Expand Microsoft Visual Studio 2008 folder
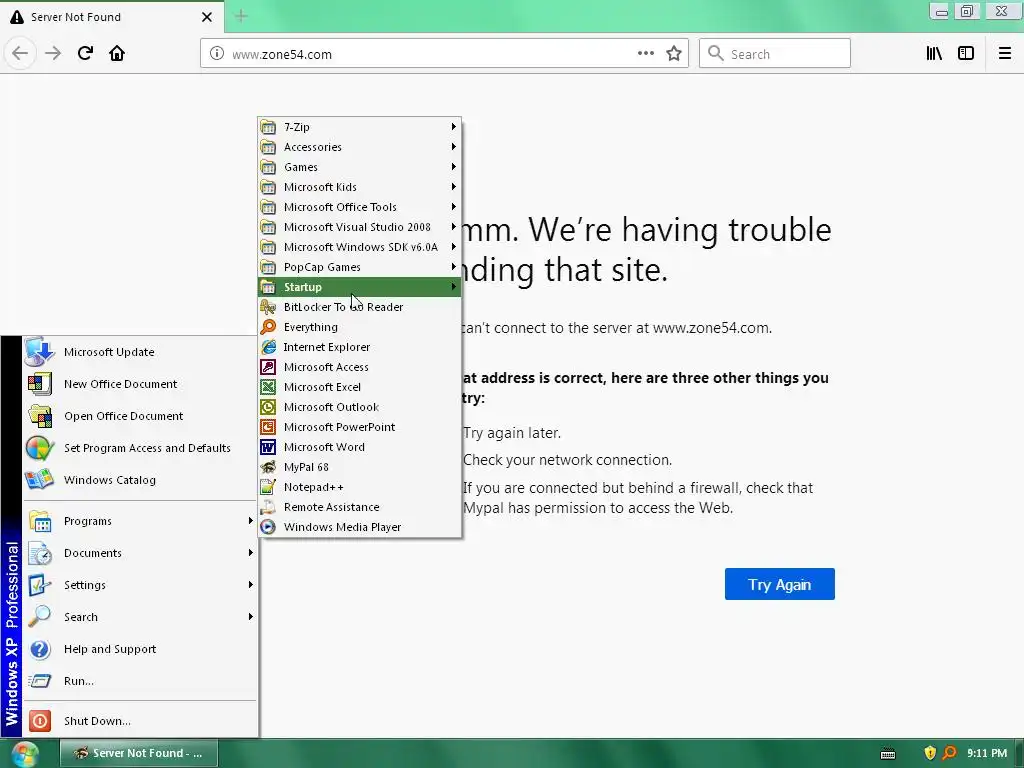The image size is (1024, 768). tap(360, 227)
